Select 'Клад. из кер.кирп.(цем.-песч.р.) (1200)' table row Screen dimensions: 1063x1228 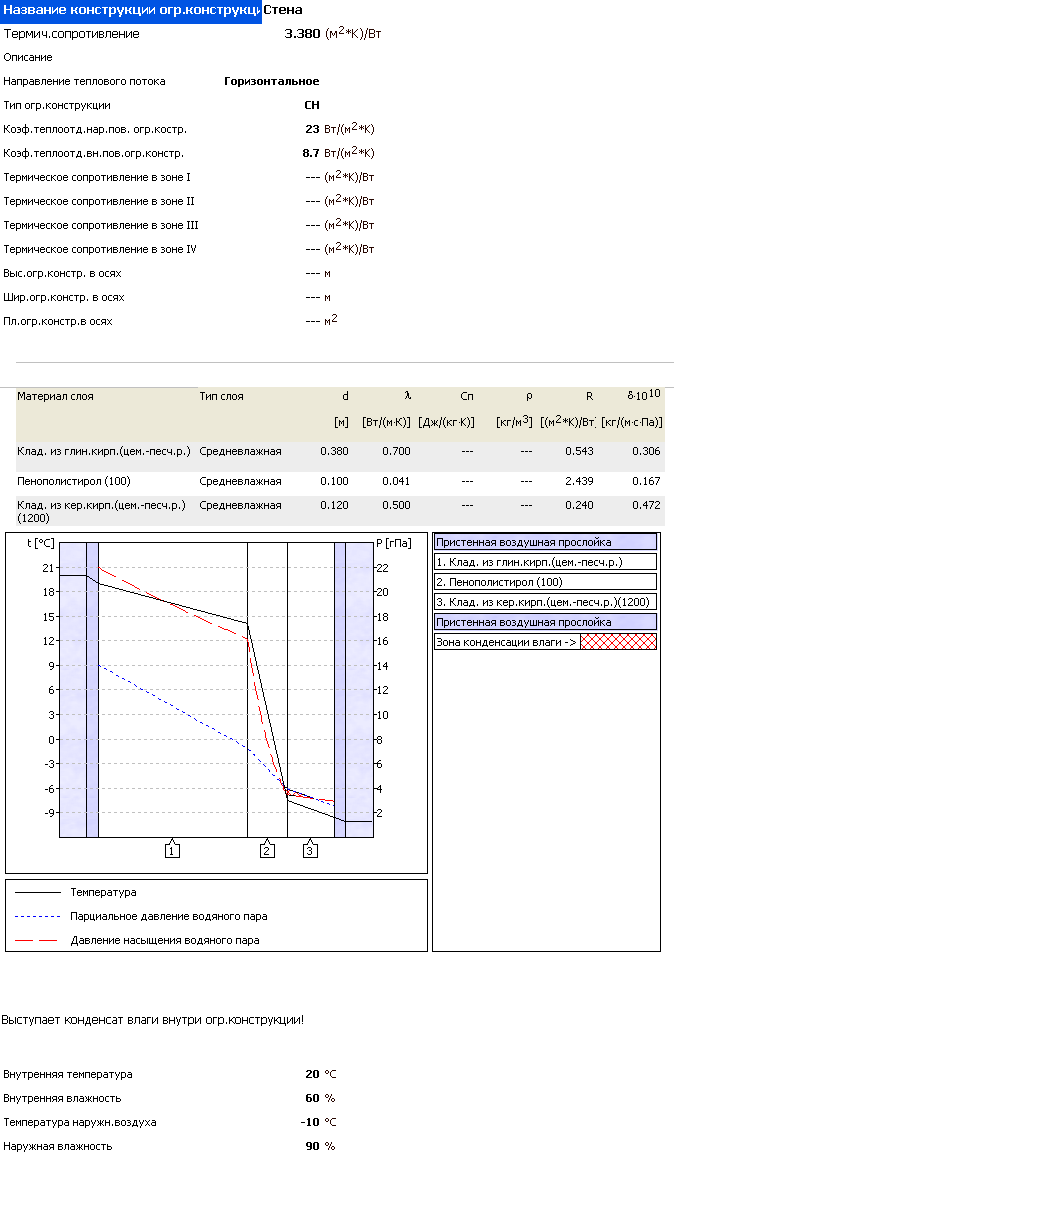(x=340, y=511)
